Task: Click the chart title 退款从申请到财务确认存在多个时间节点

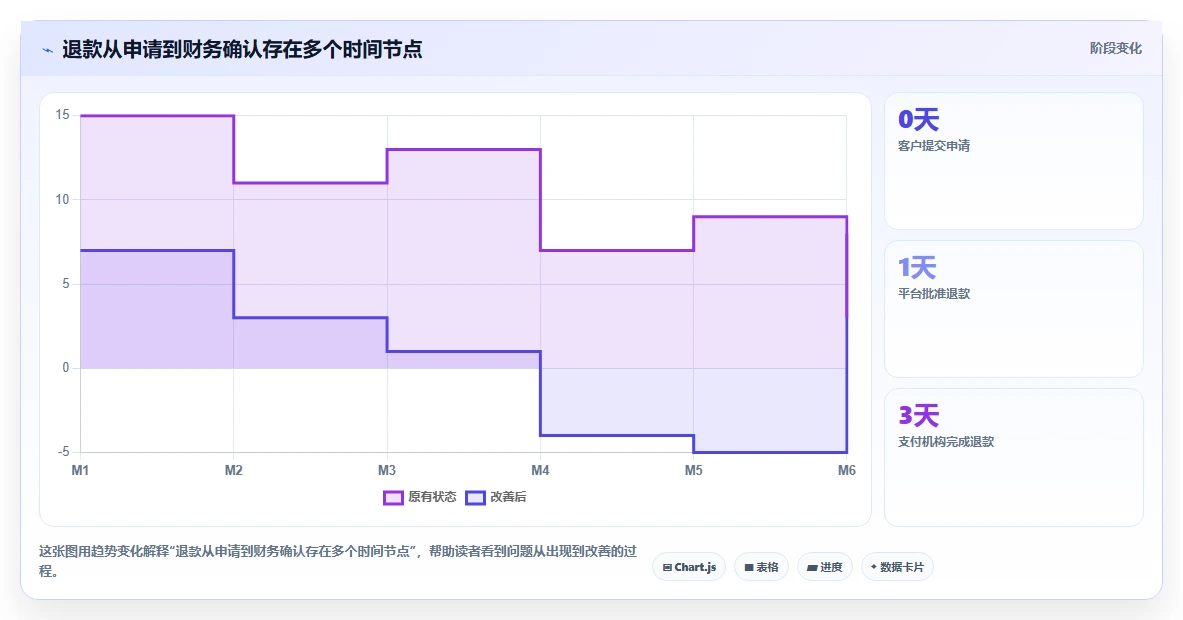Action: (242, 50)
